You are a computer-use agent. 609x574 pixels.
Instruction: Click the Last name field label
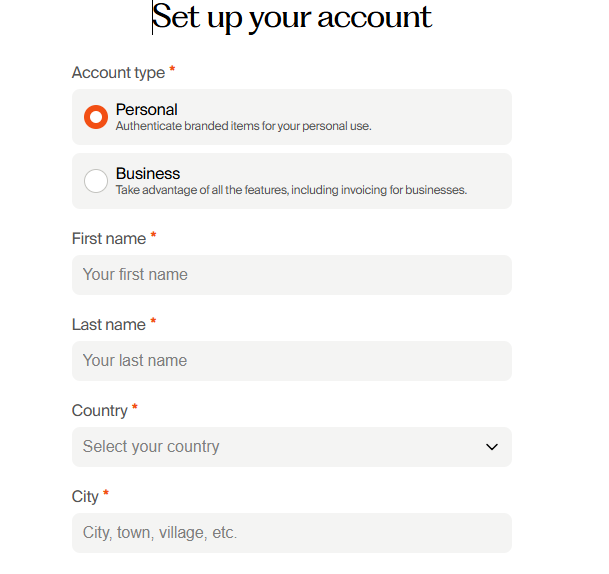click(x=109, y=325)
